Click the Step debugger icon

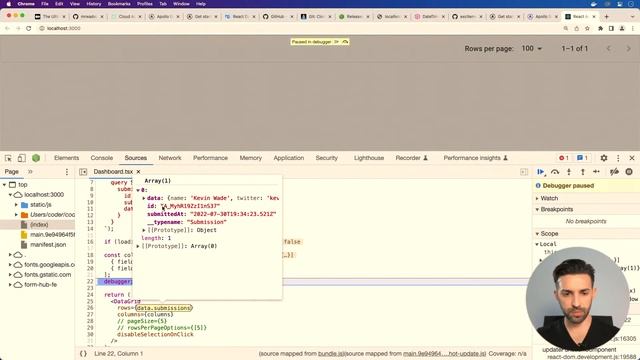coord(596,172)
